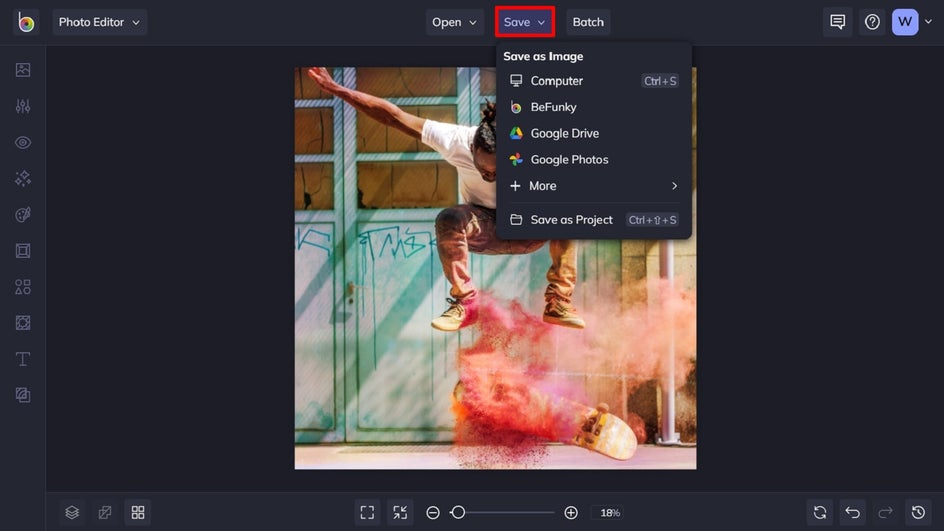
Task: Open the Layers panel icon
Action: tap(72, 512)
